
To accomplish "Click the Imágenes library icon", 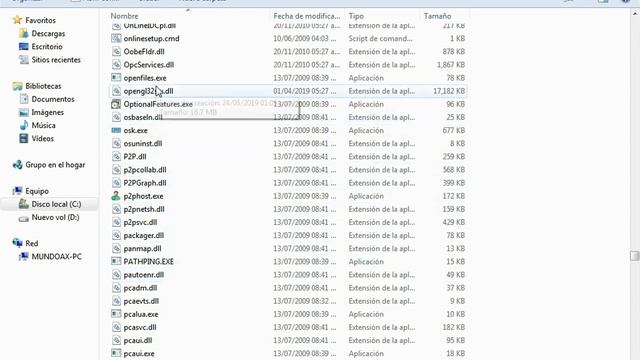I will tap(24, 112).
